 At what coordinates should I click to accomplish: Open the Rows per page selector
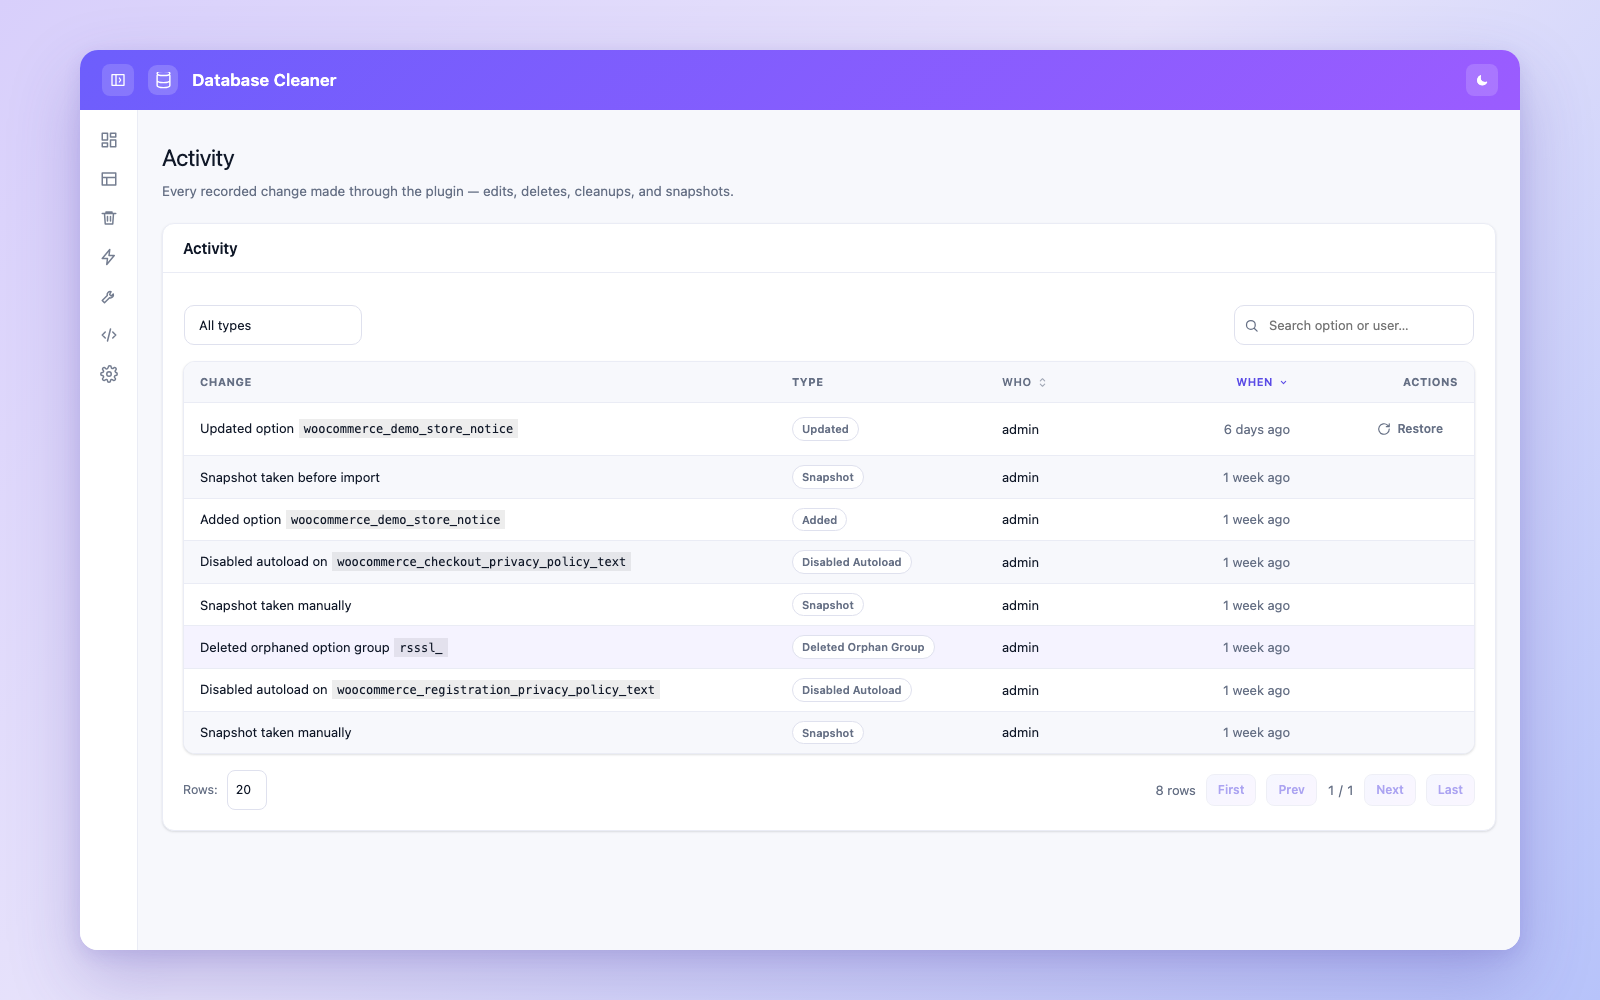[x=247, y=790]
